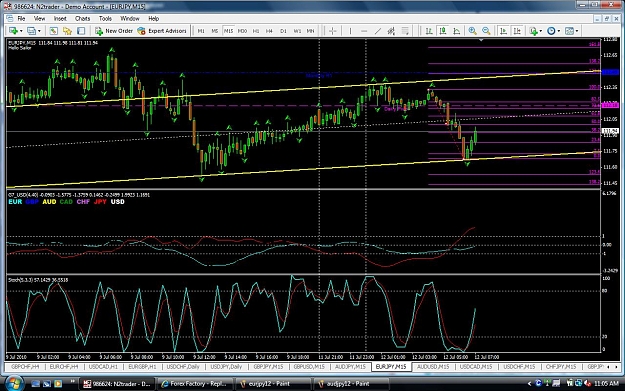Toggle the Terminal window icon
The height and width of the screenshot is (391, 625).
pos(81,31)
